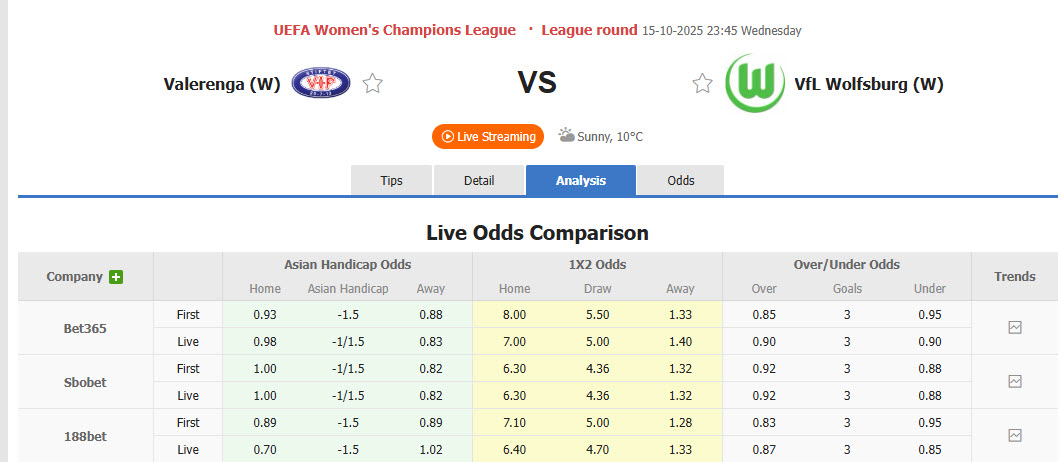Open the Sbobet trends chart icon
1061x462 pixels.
coord(1015,381)
